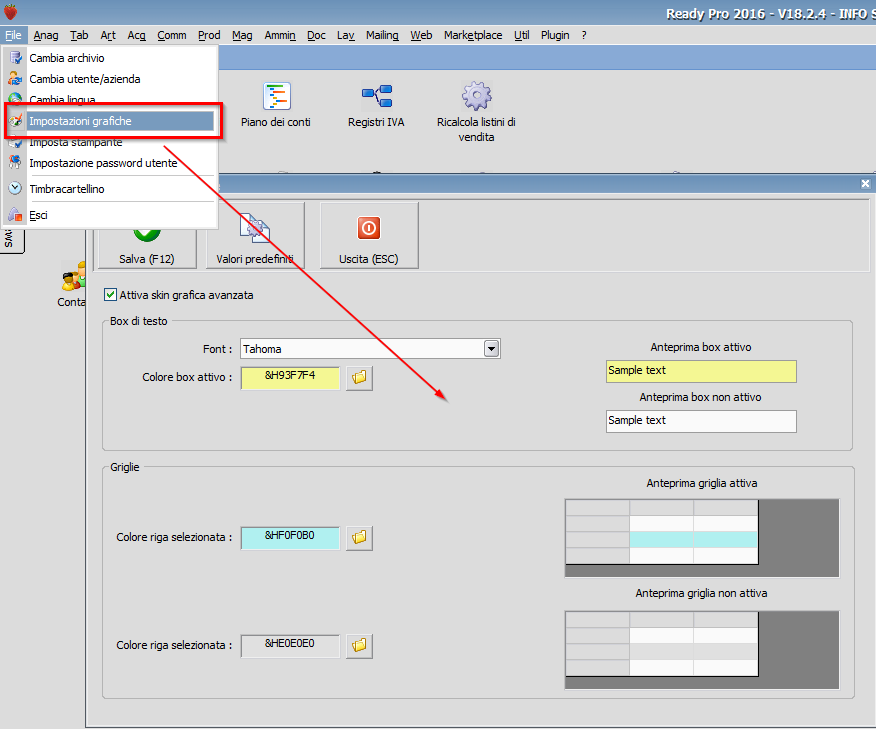876x729 pixels.
Task: Click gray row color swatch &HE0E0E0
Action: pyautogui.click(x=290, y=646)
